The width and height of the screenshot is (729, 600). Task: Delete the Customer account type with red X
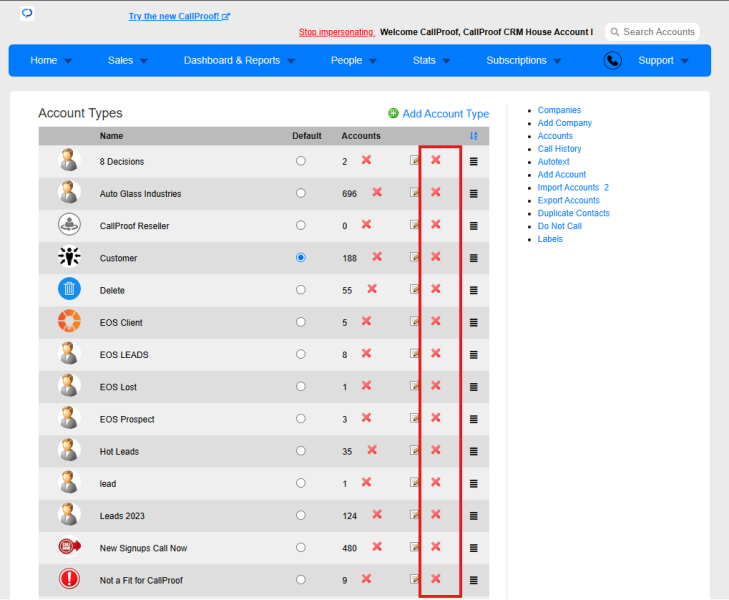[x=436, y=257]
